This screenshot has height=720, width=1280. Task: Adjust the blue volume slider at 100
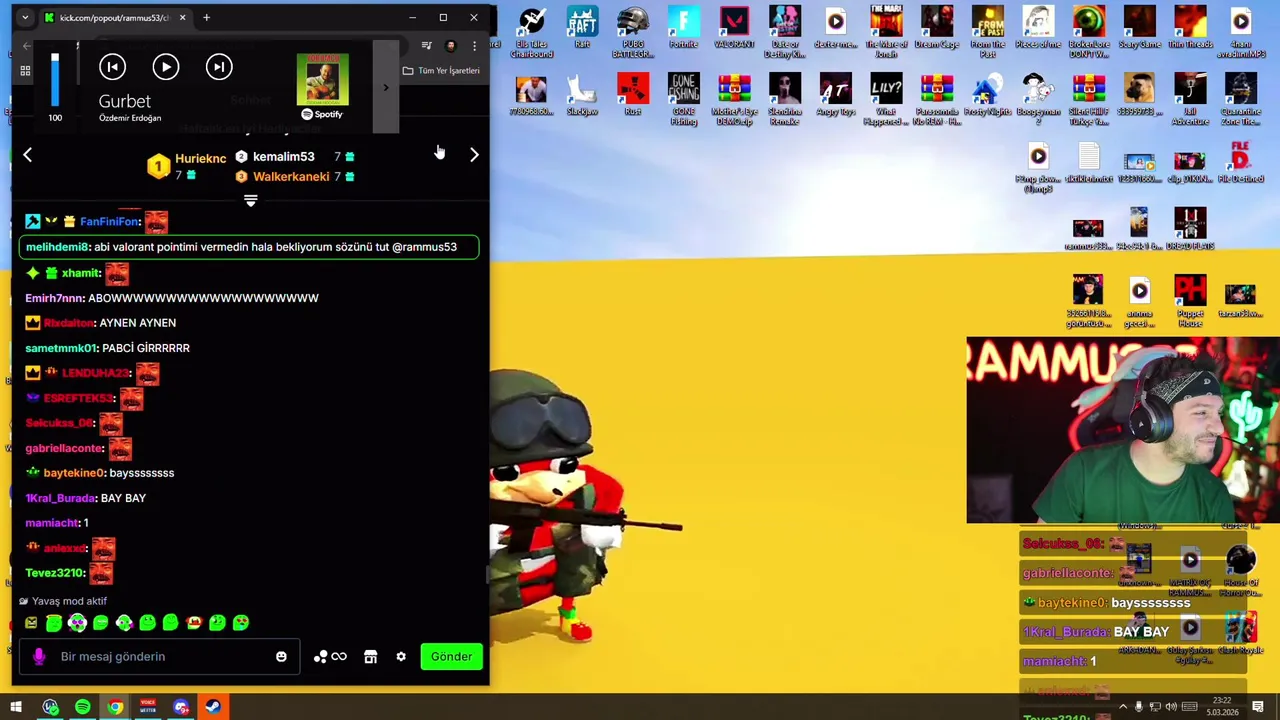tap(55, 79)
